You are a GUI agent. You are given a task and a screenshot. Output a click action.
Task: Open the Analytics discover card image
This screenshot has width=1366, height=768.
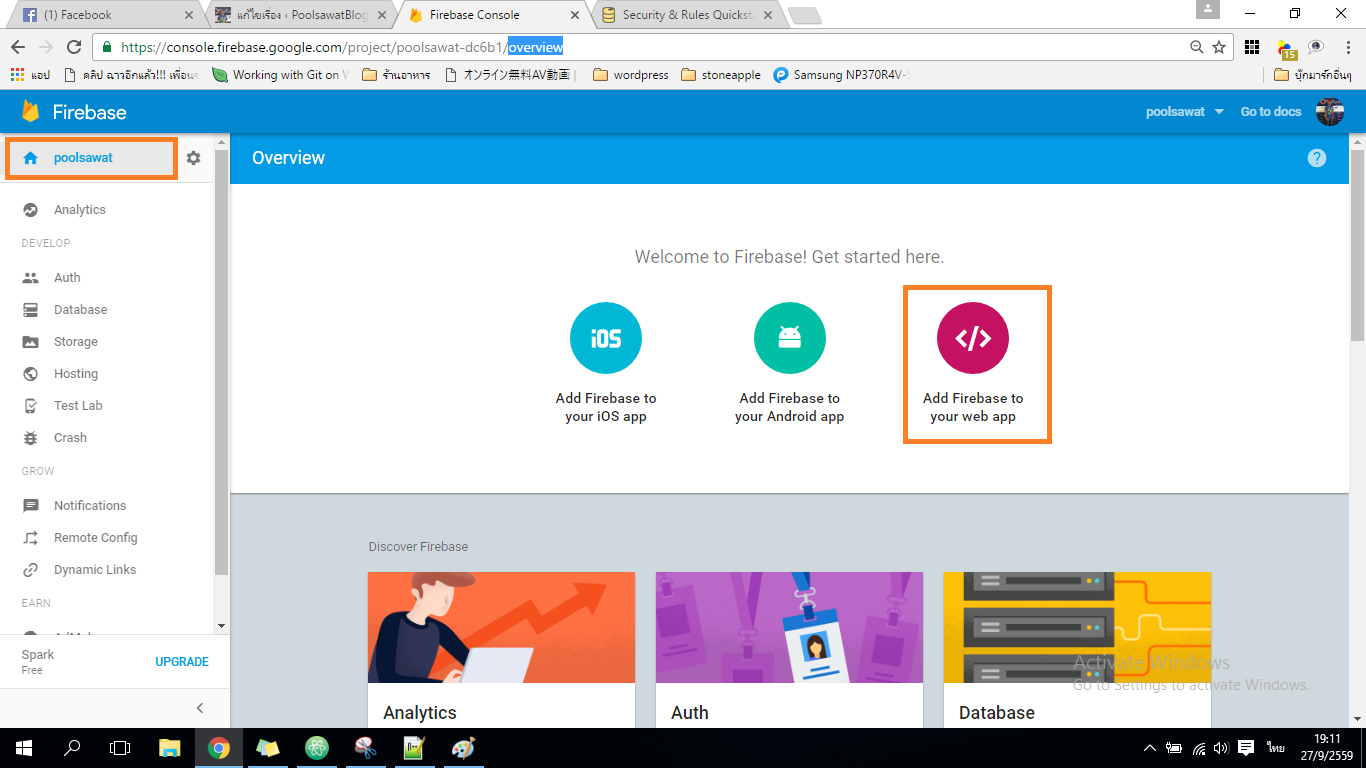(501, 627)
